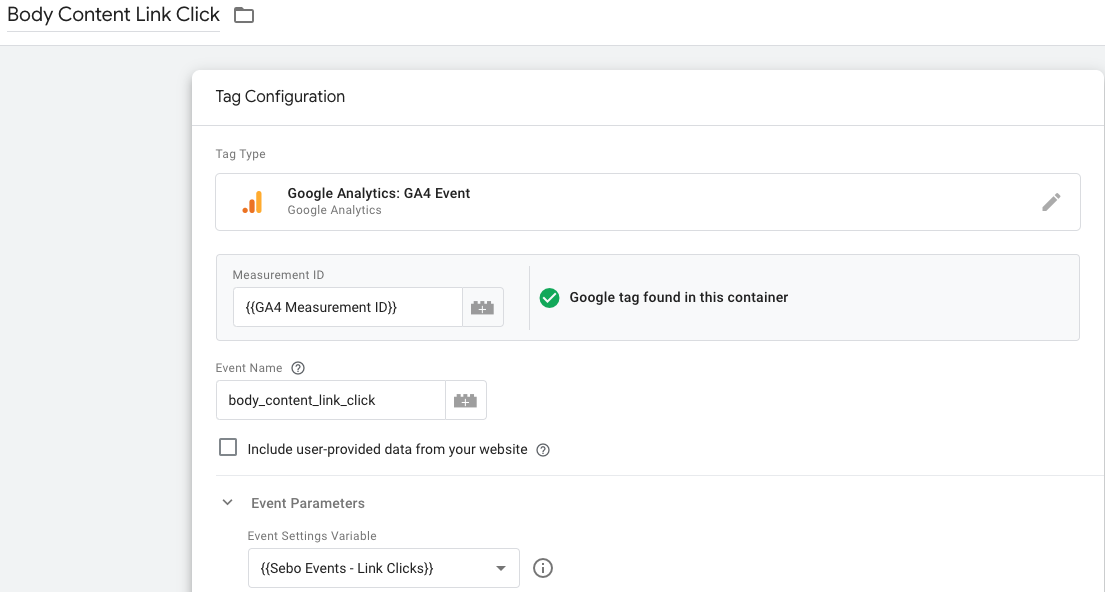Click the Event Parameters section label
Image resolution: width=1105 pixels, height=592 pixels.
(x=308, y=503)
